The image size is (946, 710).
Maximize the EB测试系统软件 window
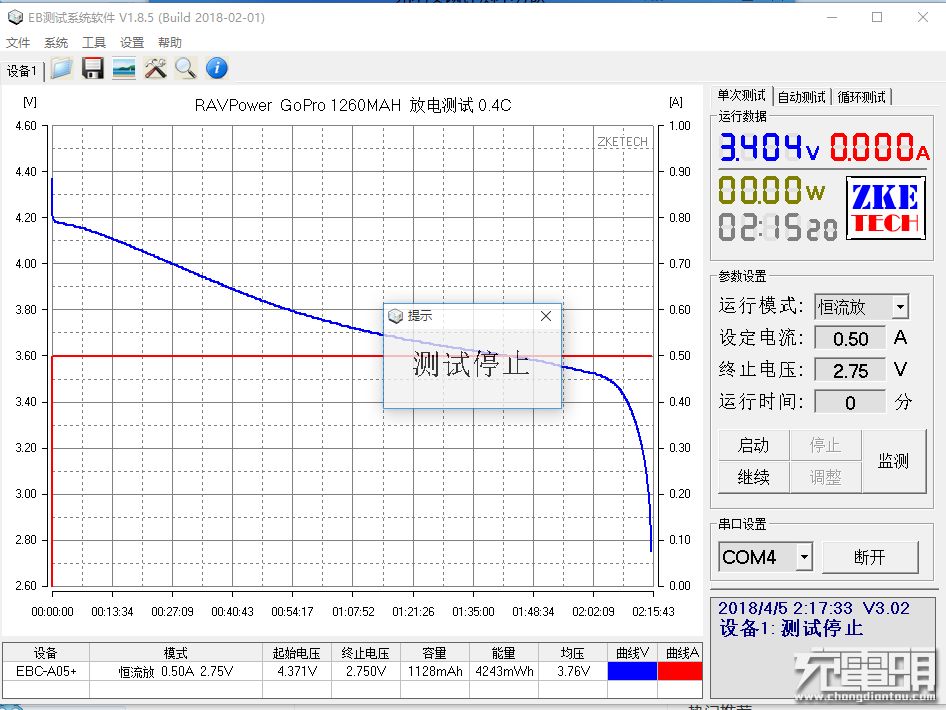click(877, 17)
